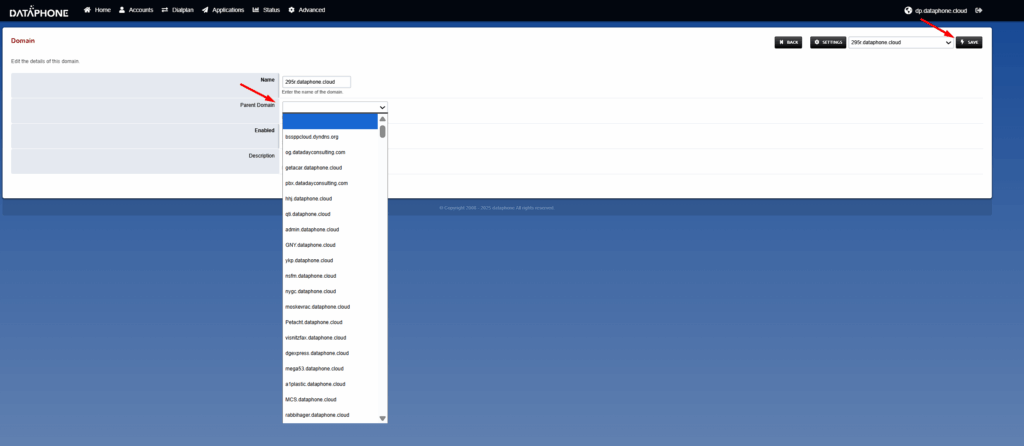
Task: Click the dropdown list scroll down arrow
Action: [383, 418]
